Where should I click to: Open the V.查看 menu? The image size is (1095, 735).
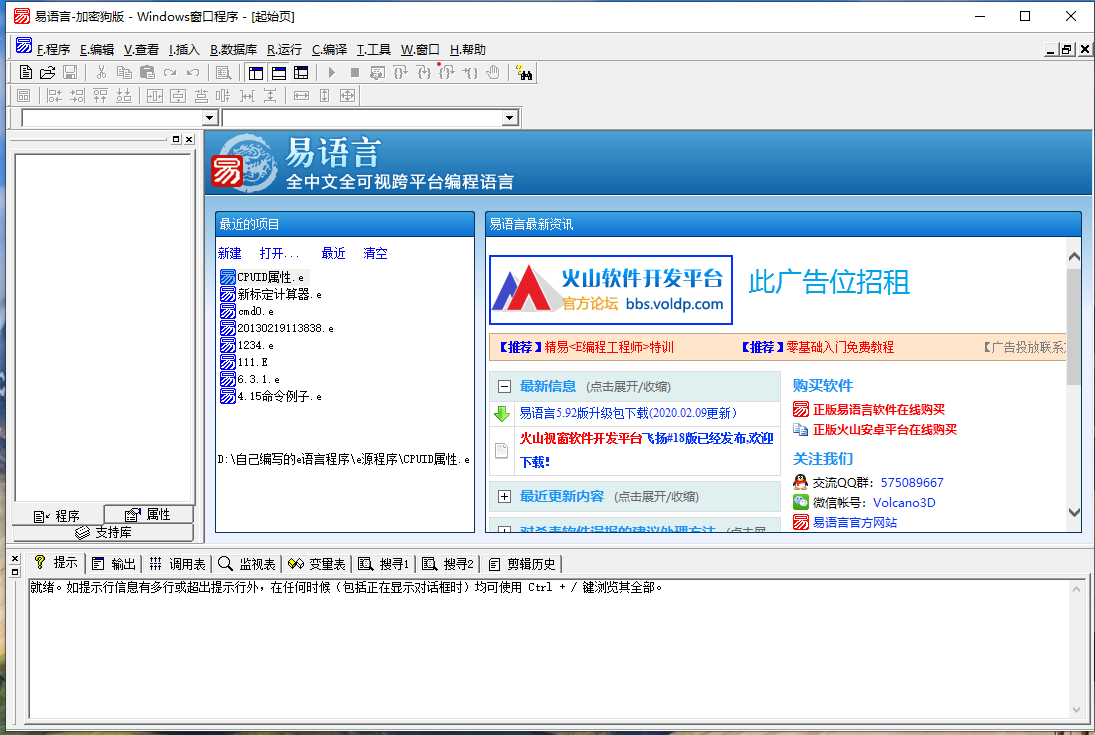(x=141, y=50)
